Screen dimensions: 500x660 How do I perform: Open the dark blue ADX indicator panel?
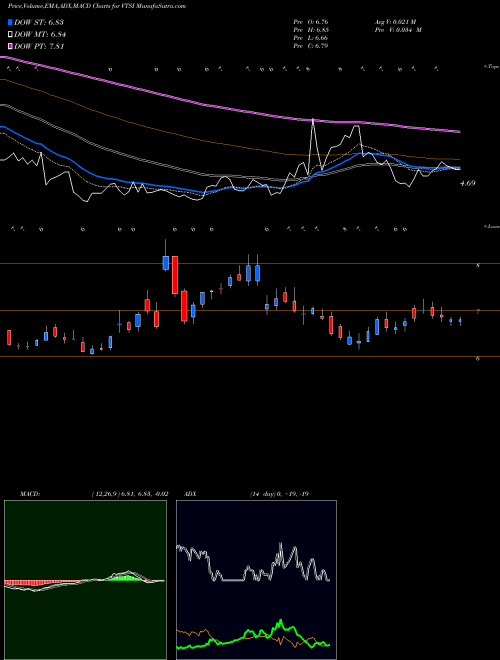pyautogui.click(x=256, y=580)
